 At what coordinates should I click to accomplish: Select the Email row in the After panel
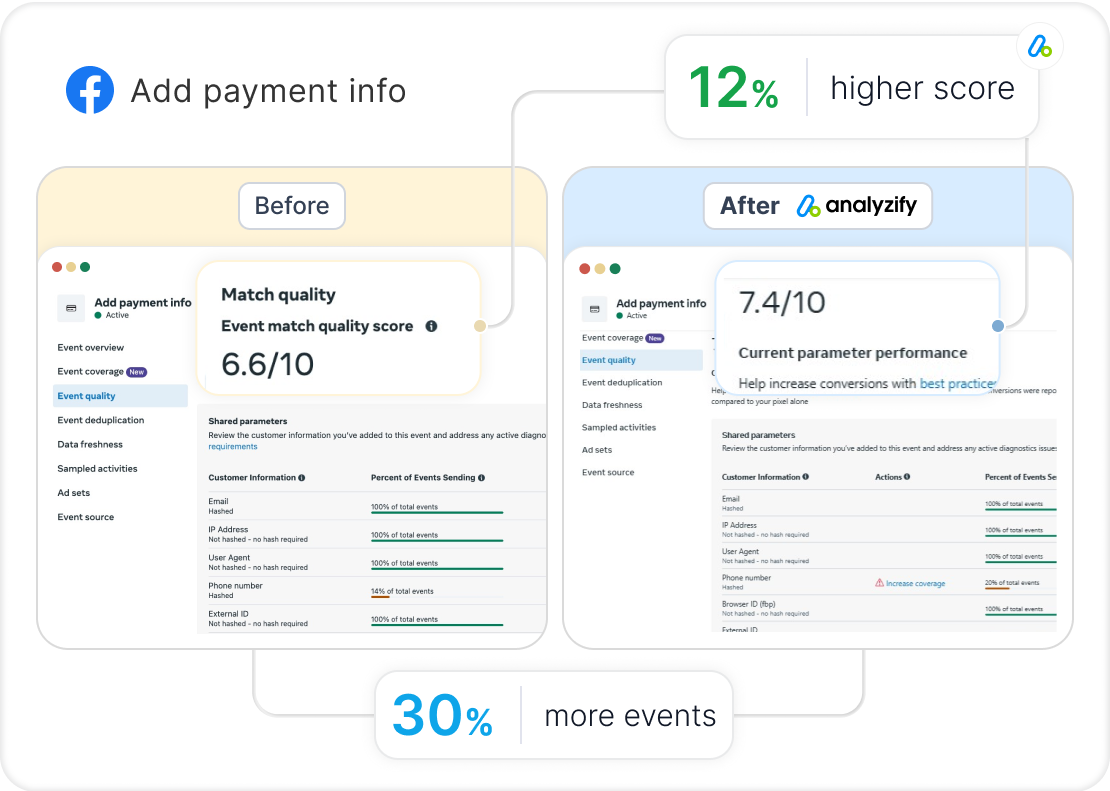coord(888,503)
